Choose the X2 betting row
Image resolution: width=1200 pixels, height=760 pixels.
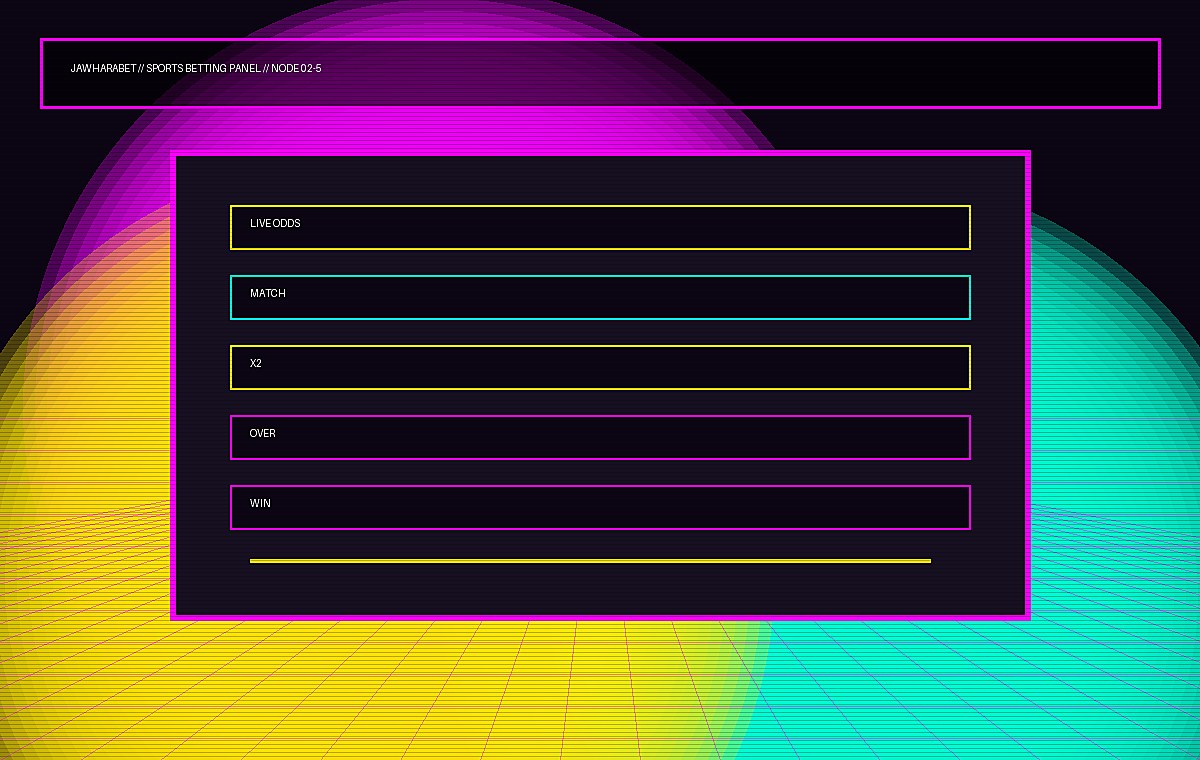[x=600, y=367]
